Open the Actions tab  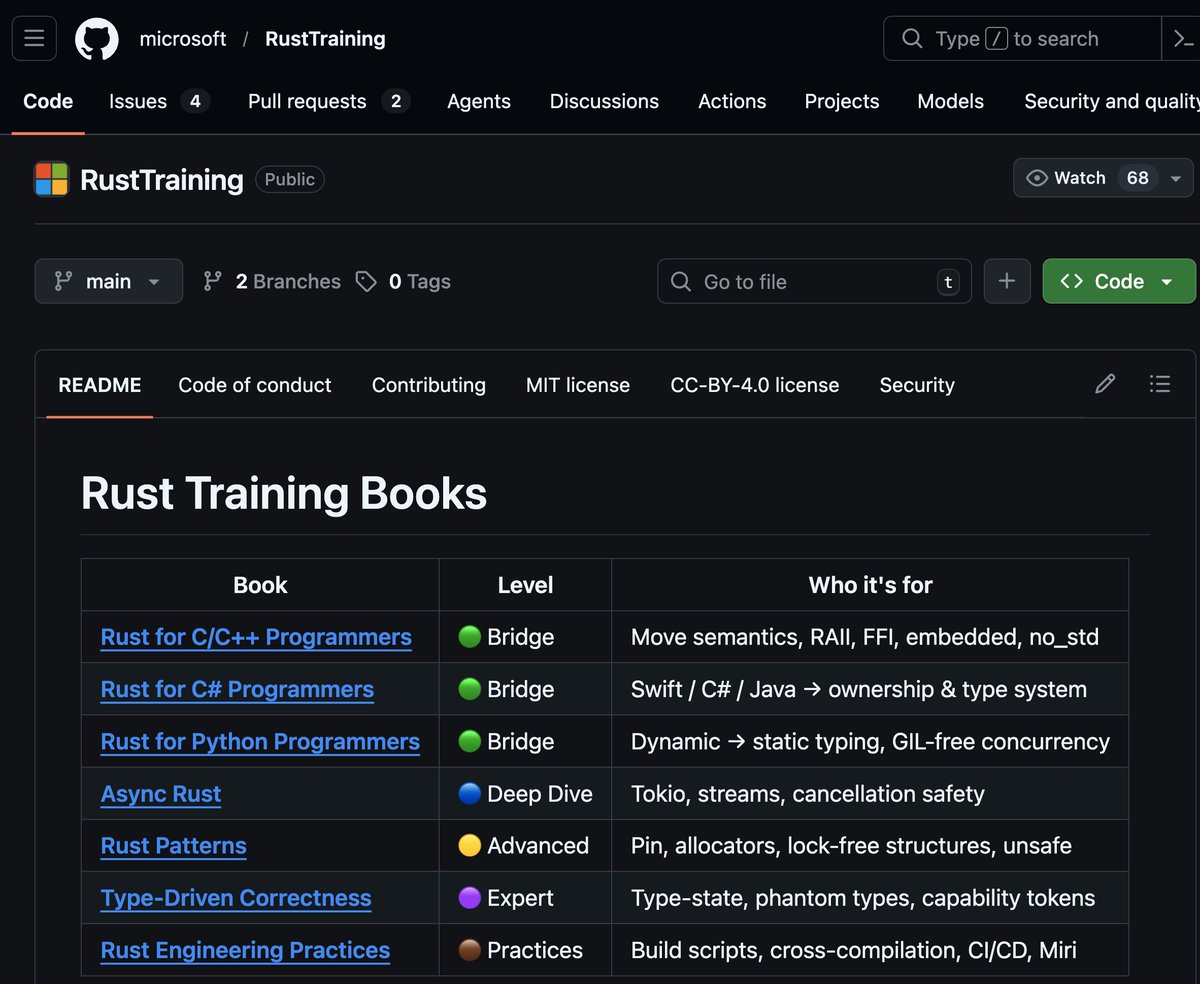click(732, 101)
